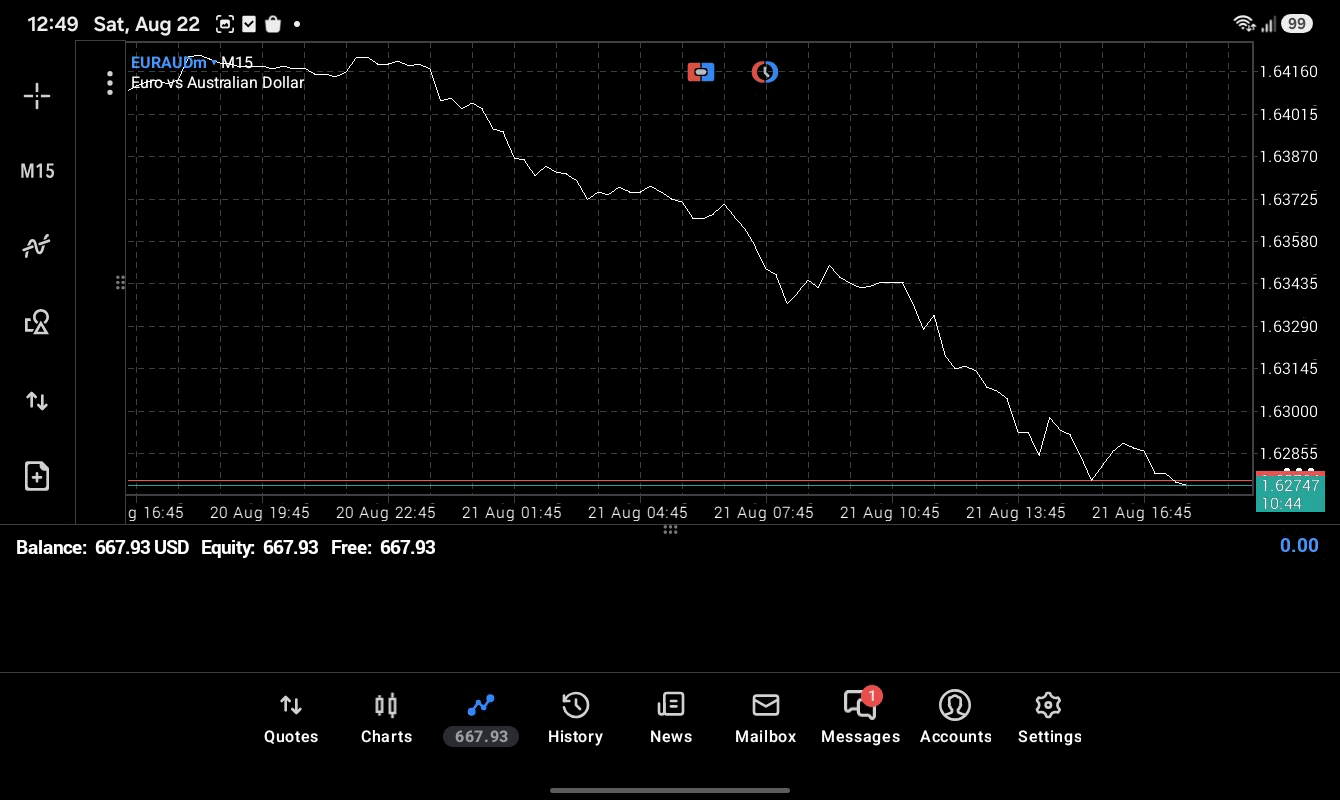Open the Settings gear tab

[x=1049, y=719]
